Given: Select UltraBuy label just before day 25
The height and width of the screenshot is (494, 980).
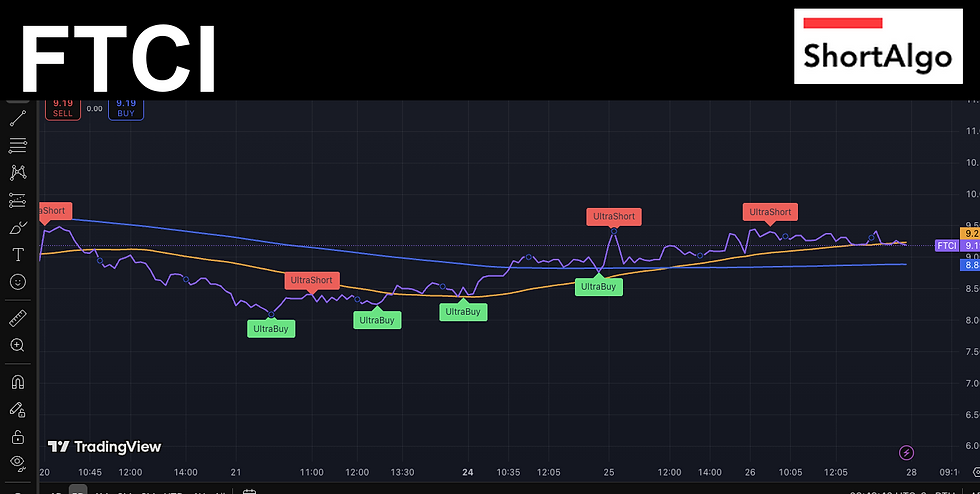Looking at the screenshot, I should [599, 287].
